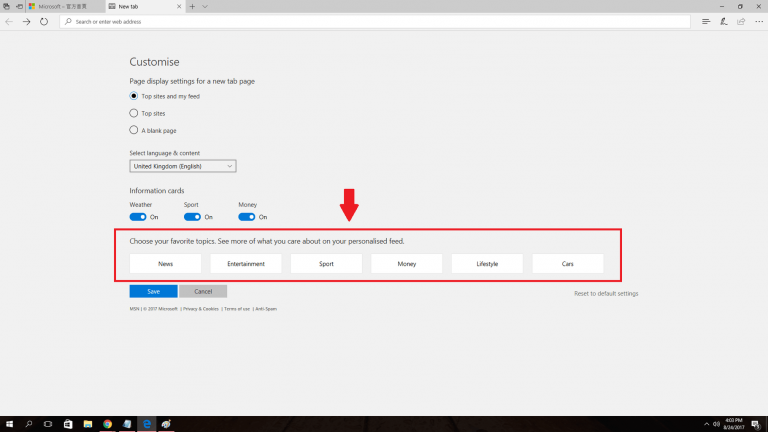Turn off the Weather information card

tap(138, 217)
